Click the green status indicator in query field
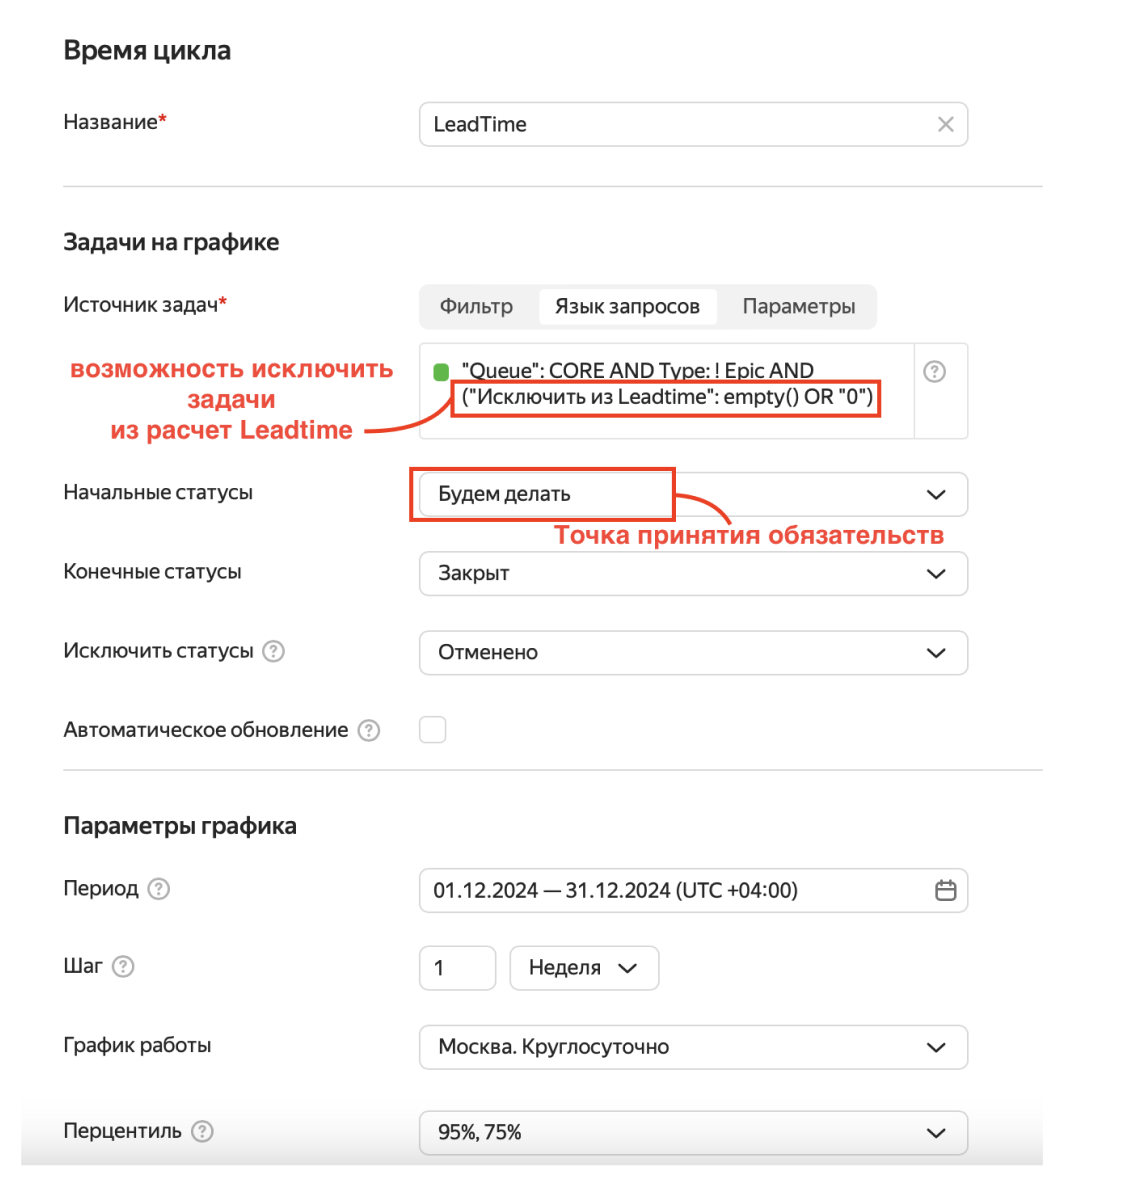This screenshot has width=1124, height=1192. point(440,370)
